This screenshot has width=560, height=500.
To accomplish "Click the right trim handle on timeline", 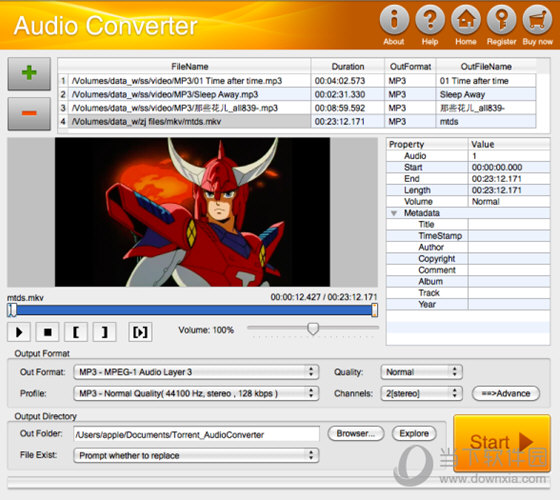I will (x=374, y=310).
